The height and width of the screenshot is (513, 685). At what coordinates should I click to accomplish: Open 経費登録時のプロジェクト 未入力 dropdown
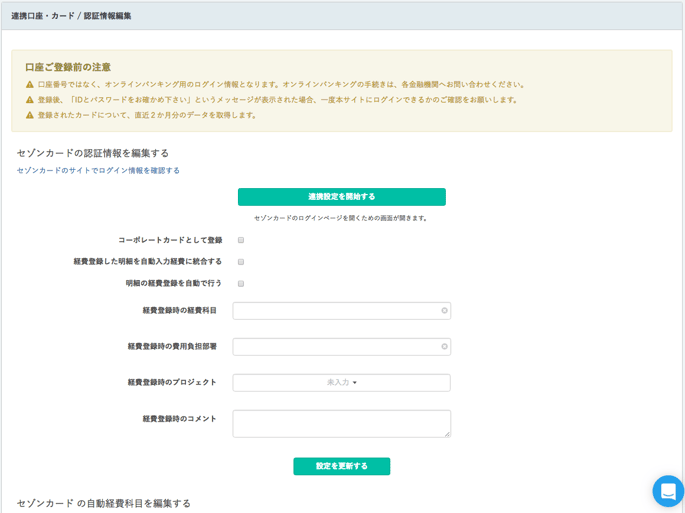click(342, 382)
